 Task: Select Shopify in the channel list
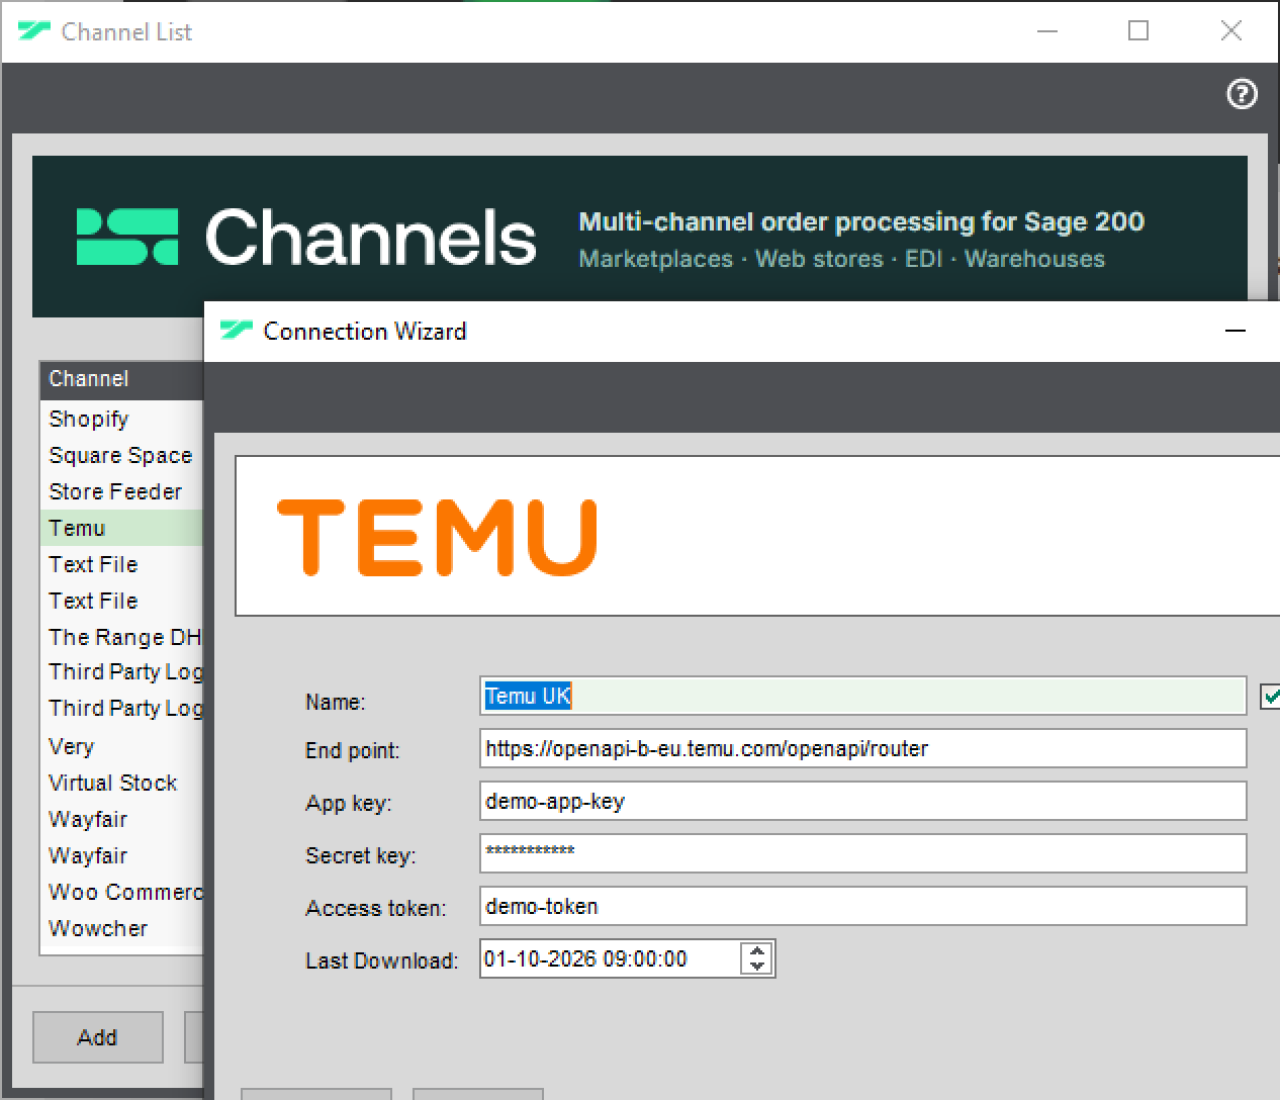point(122,419)
